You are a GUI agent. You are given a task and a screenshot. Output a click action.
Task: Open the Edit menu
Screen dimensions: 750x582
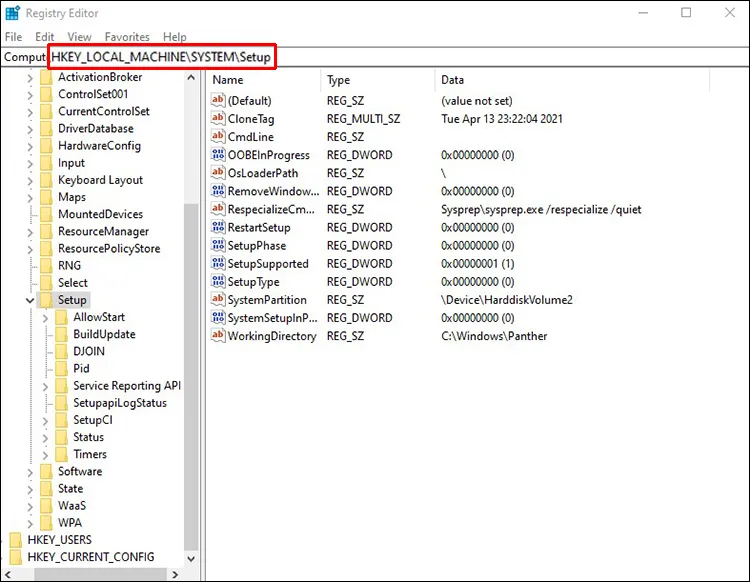44,37
